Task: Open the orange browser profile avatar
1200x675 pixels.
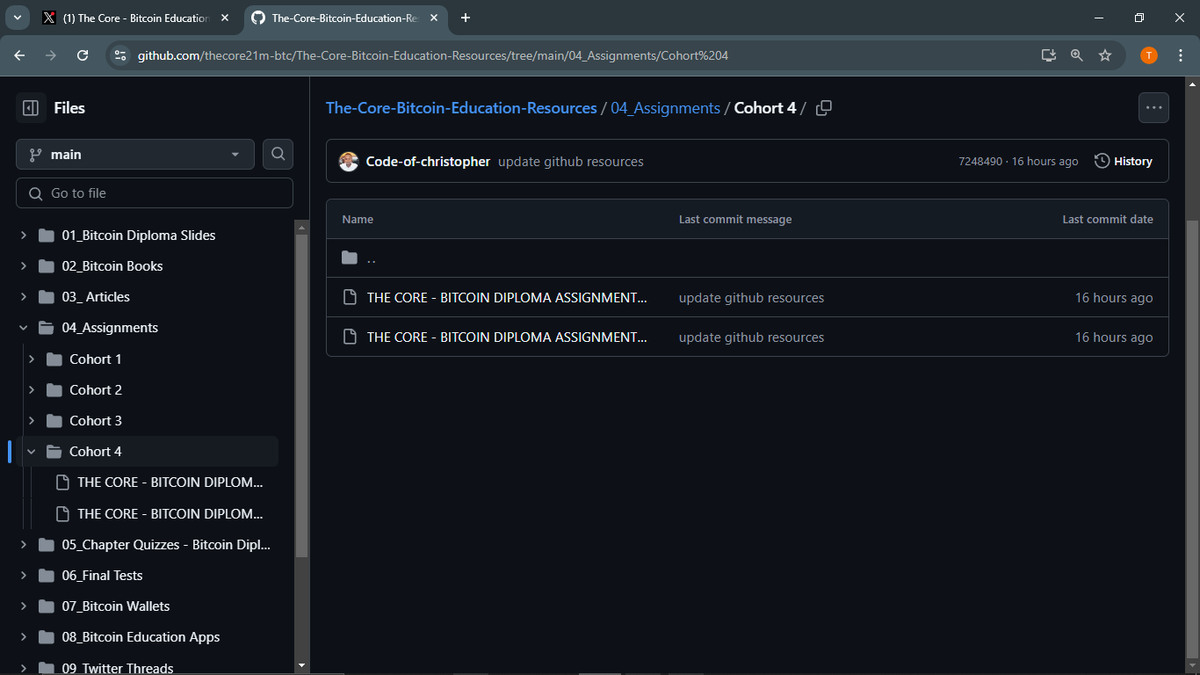Action: tap(1149, 55)
